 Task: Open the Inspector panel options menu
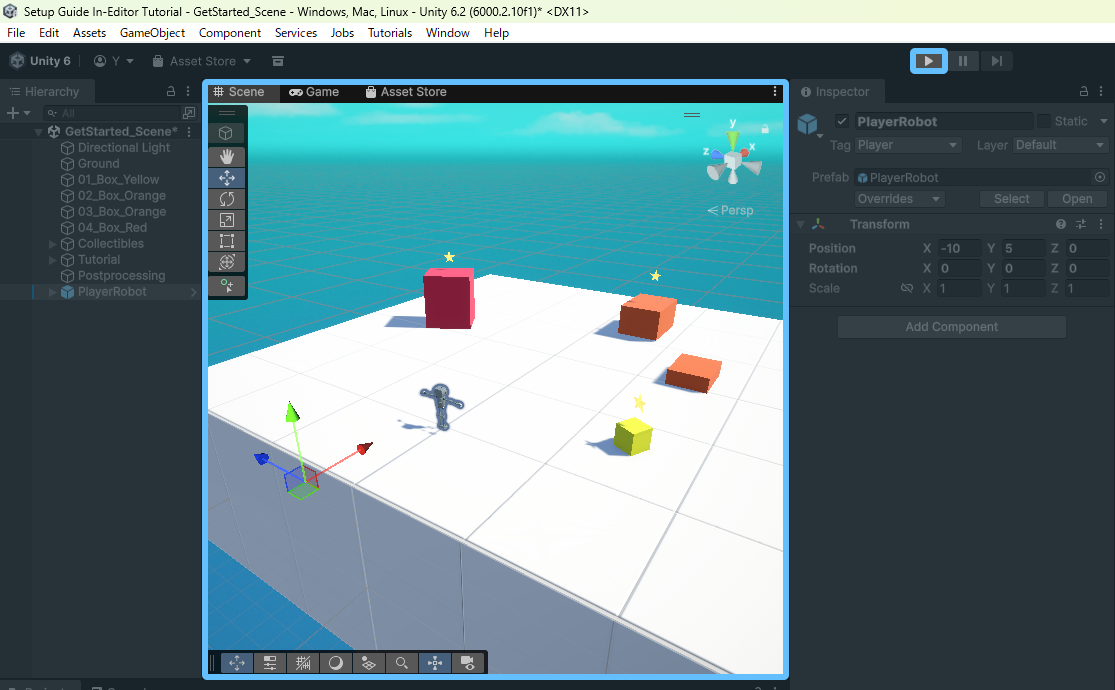click(1101, 91)
